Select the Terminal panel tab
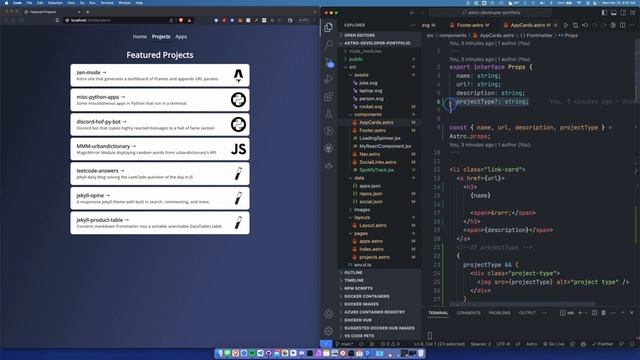This screenshot has height=360, width=640. click(438, 313)
